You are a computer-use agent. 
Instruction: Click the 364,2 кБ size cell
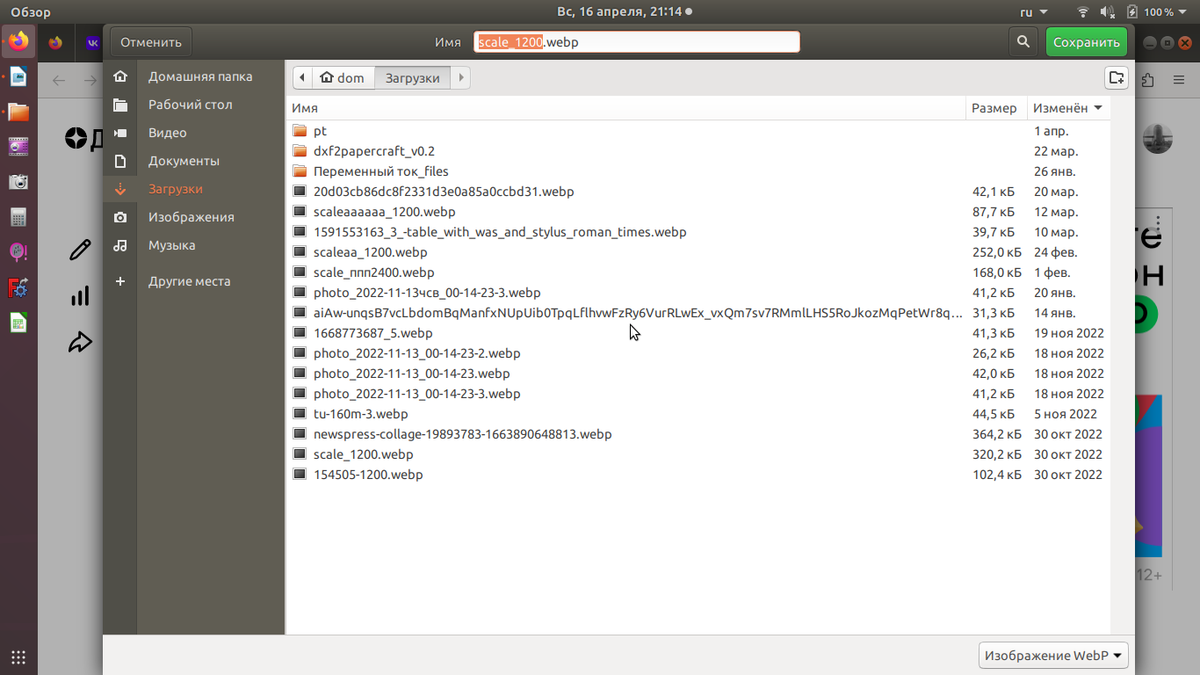(996, 434)
